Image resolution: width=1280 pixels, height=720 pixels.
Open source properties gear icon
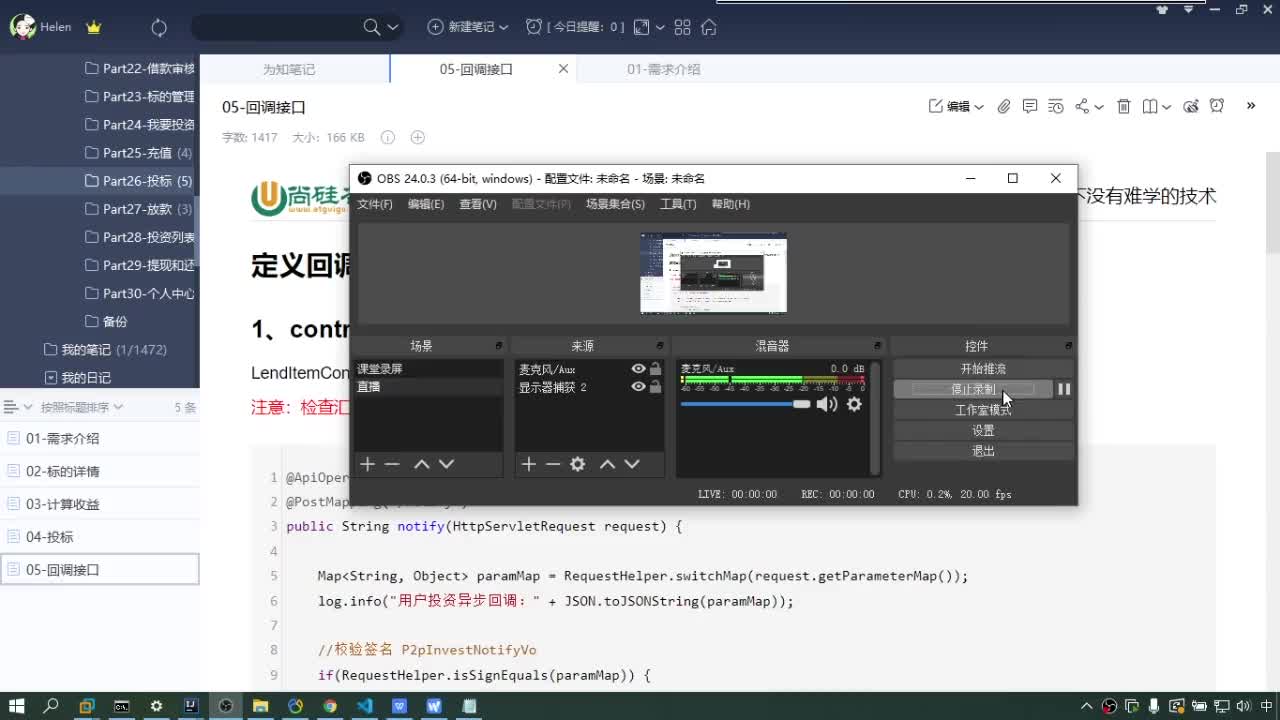[578, 464]
